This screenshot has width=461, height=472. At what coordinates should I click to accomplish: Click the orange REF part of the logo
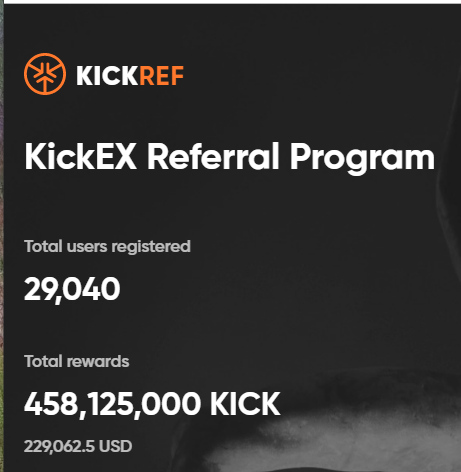(x=161, y=76)
